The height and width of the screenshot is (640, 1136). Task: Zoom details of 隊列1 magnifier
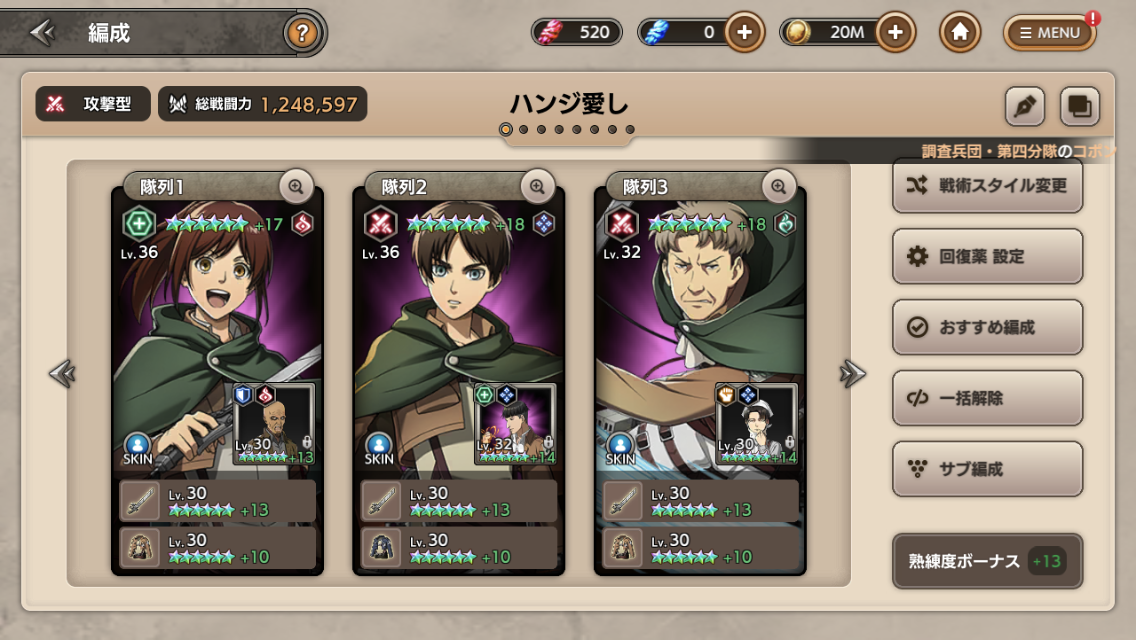[296, 187]
